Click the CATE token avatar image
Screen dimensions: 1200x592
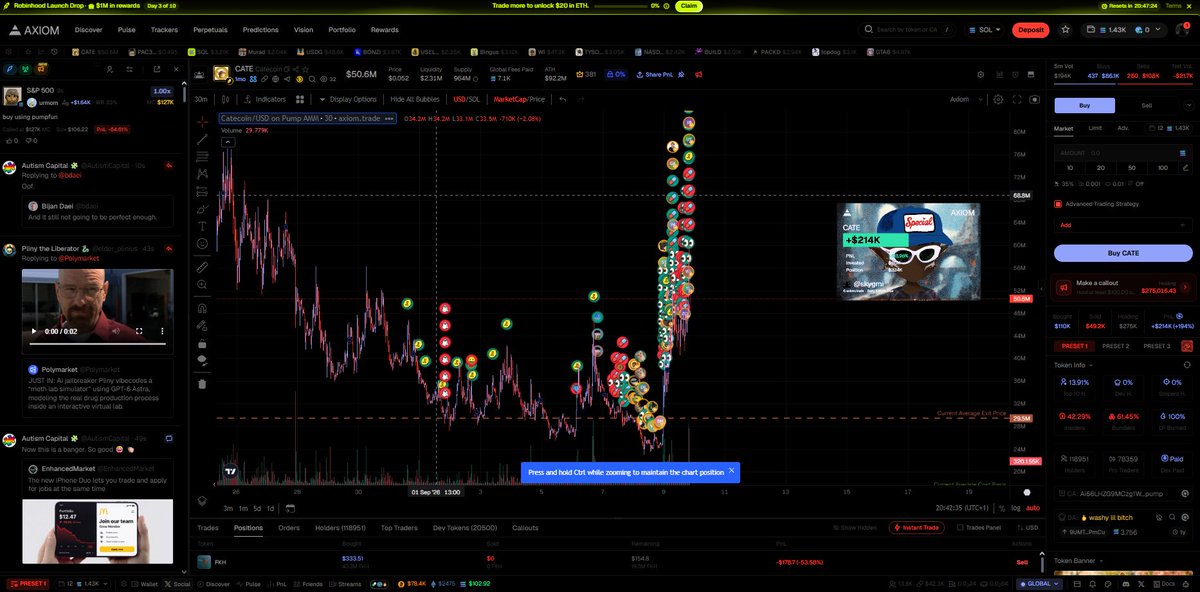pyautogui.click(x=223, y=74)
